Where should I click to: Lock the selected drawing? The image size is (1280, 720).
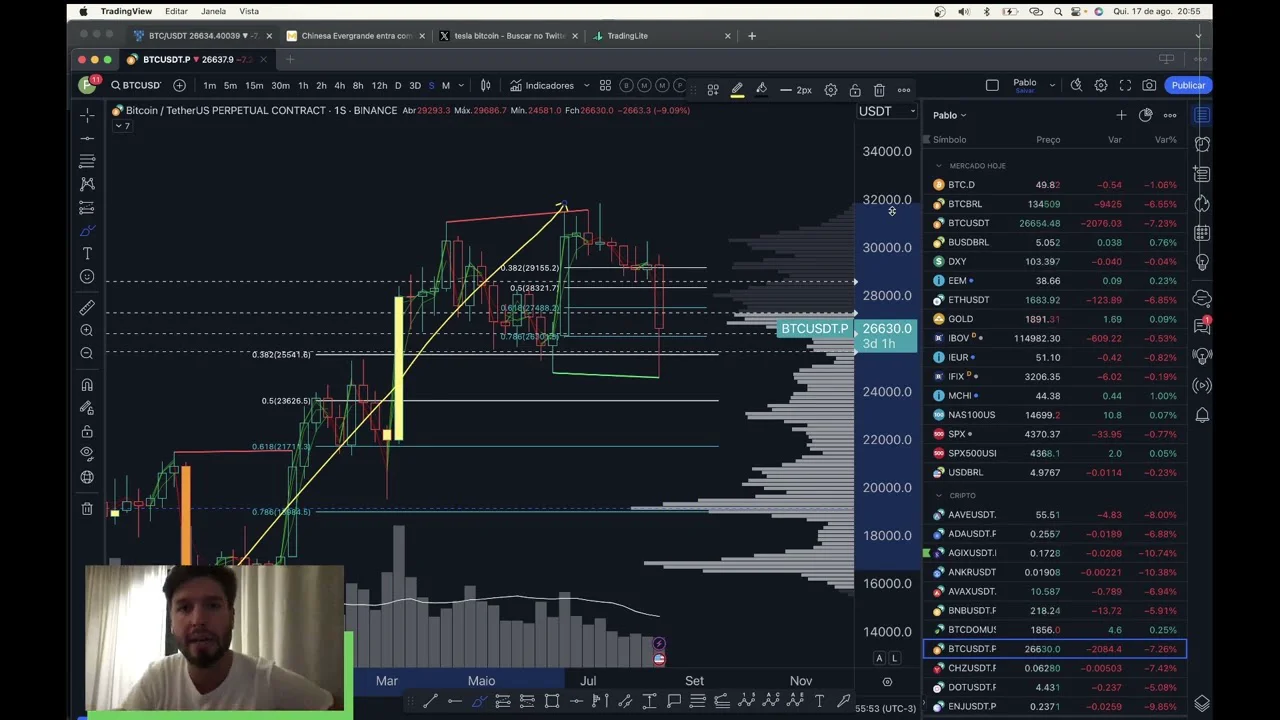pyautogui.click(x=855, y=90)
